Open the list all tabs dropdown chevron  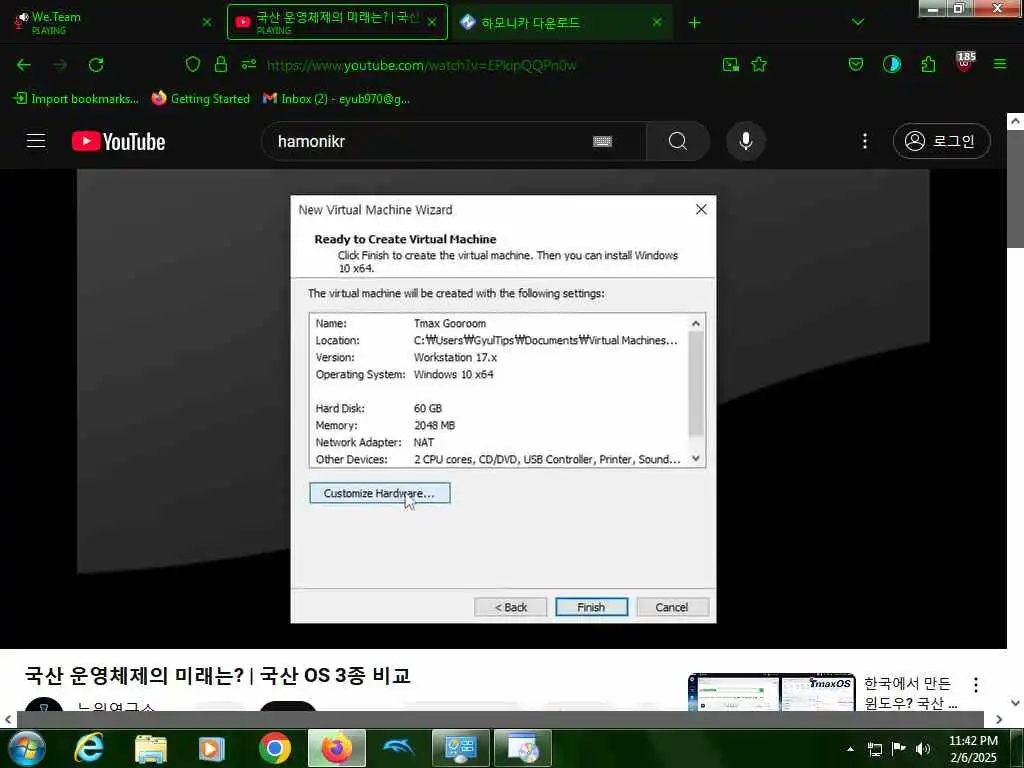tap(858, 22)
